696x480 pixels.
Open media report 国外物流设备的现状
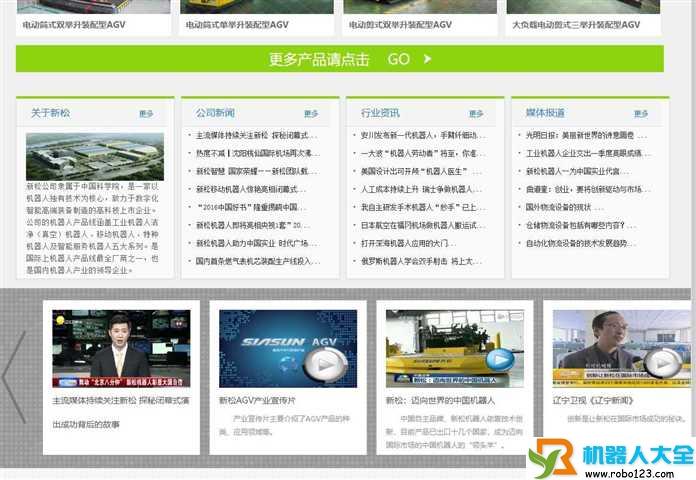(x=564, y=207)
